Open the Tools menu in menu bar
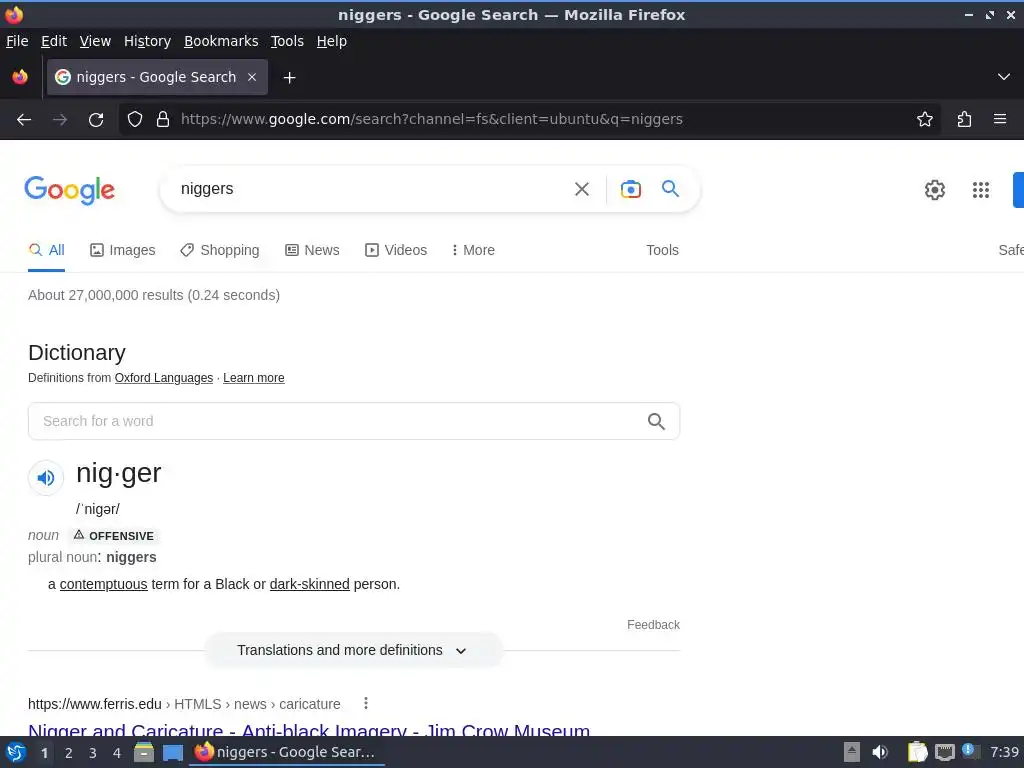 tap(287, 41)
